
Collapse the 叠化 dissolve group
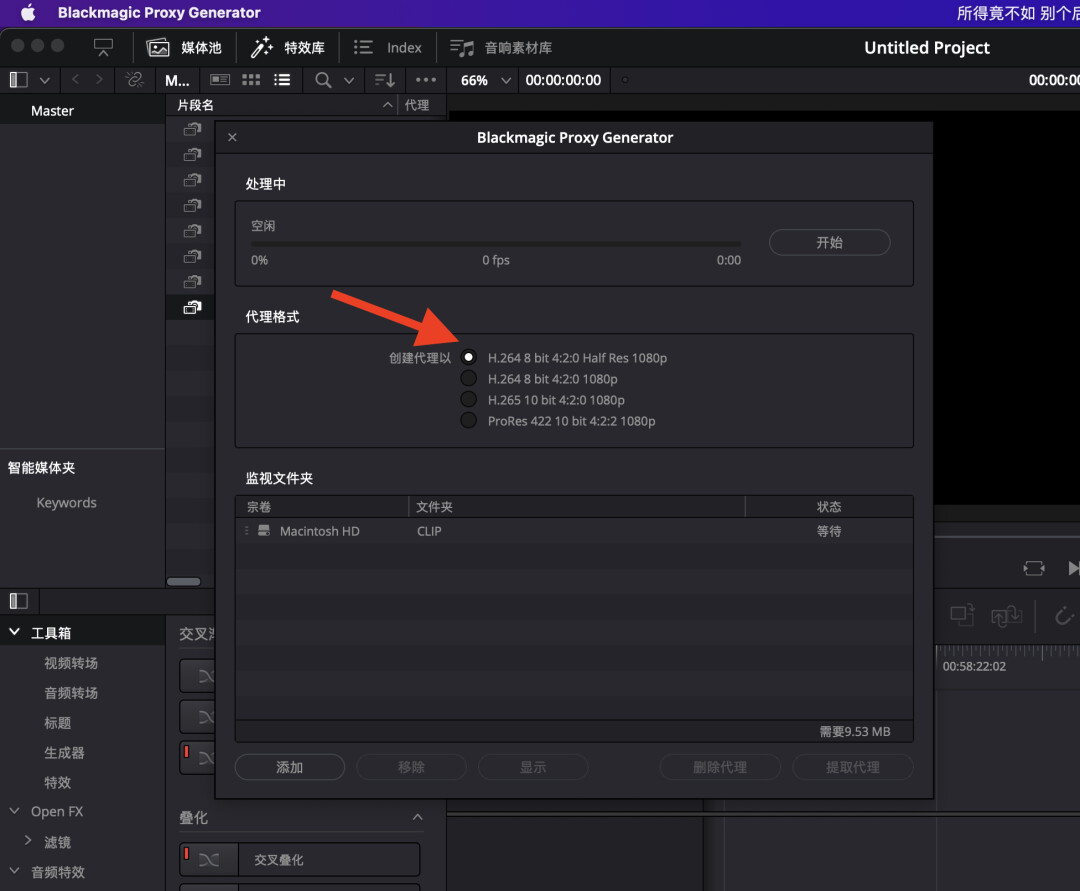417,817
